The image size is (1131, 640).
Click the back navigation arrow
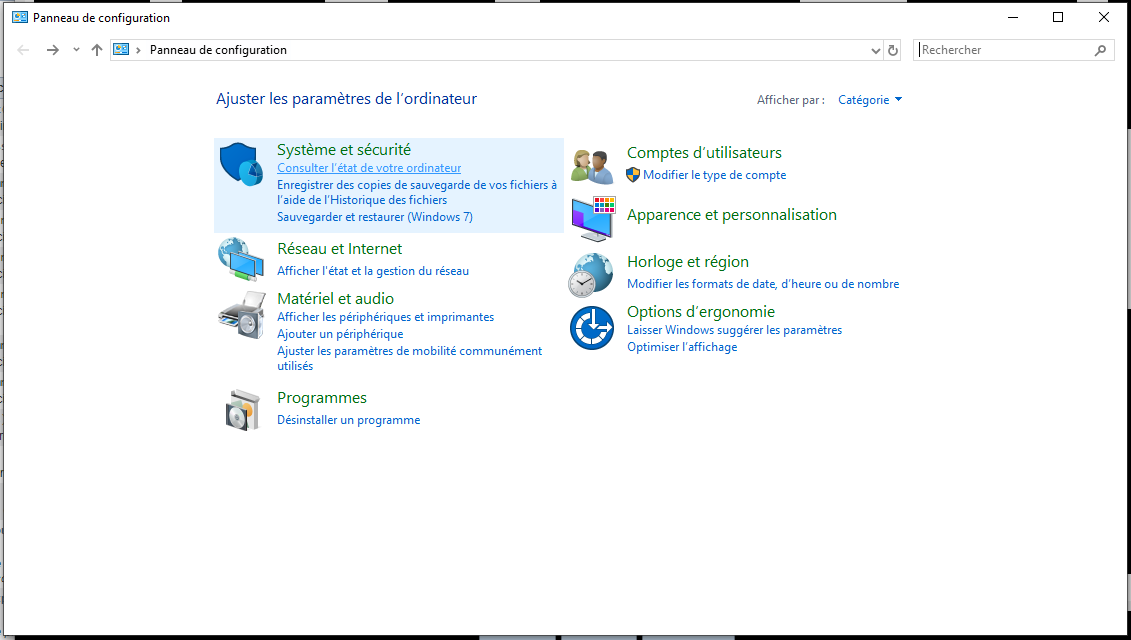pyautogui.click(x=24, y=50)
